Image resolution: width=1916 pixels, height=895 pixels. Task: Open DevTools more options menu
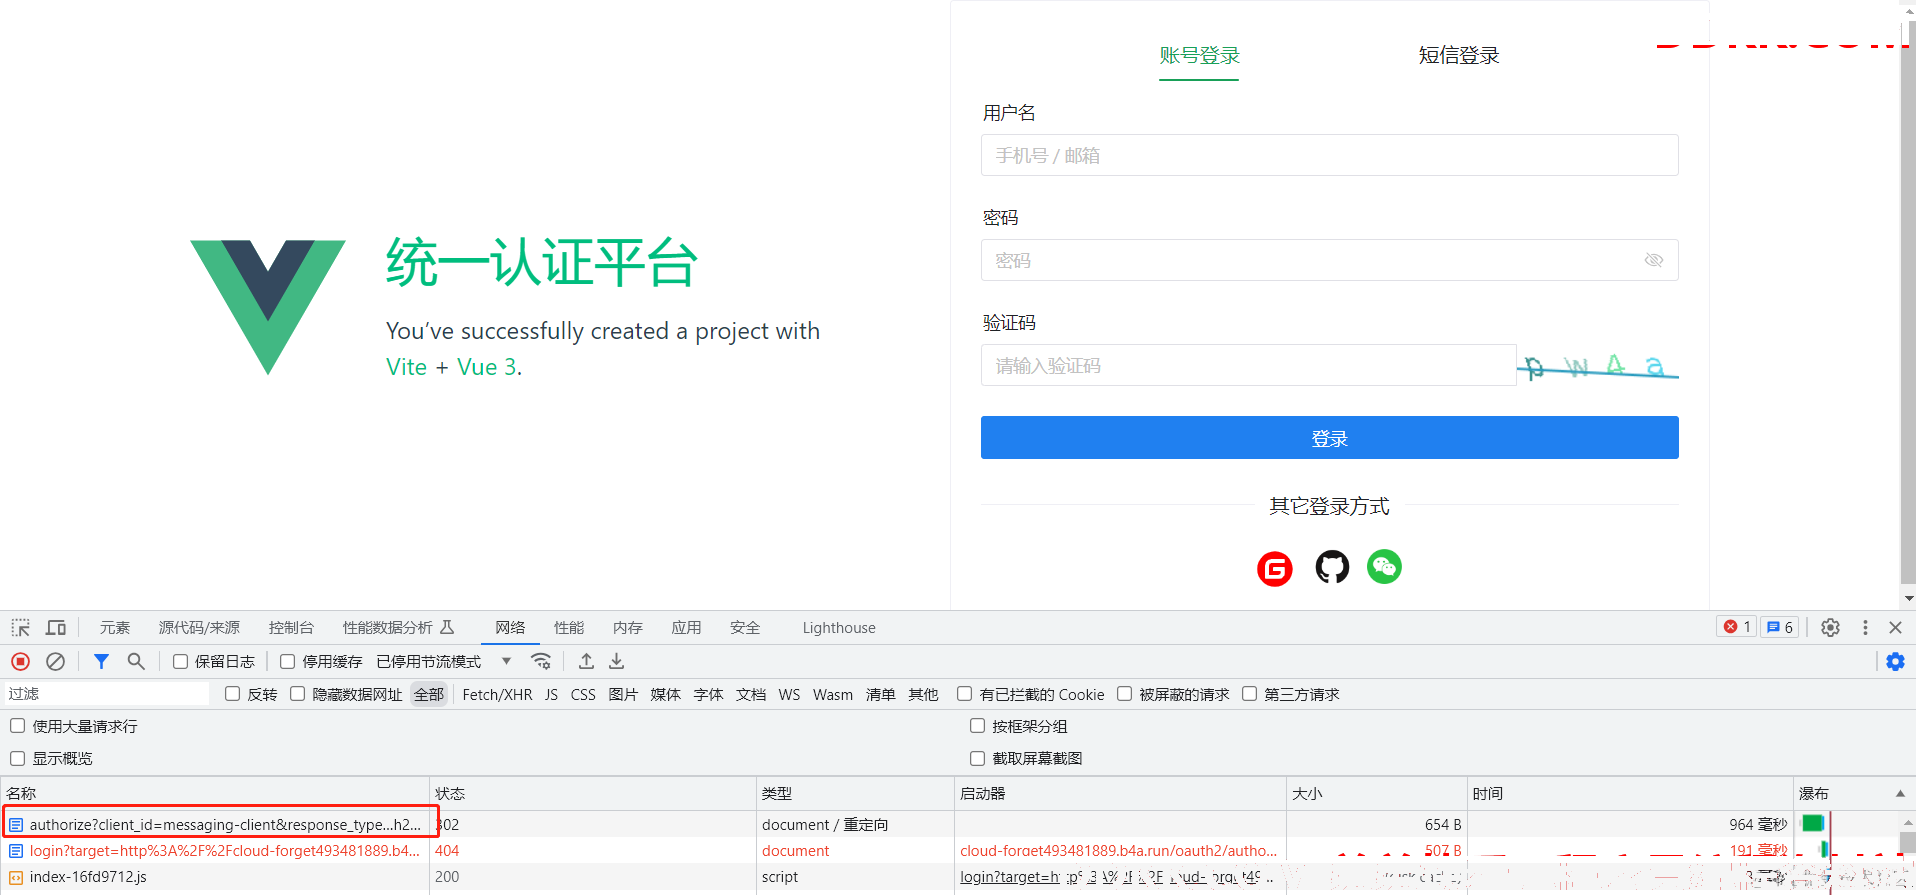point(1865,628)
